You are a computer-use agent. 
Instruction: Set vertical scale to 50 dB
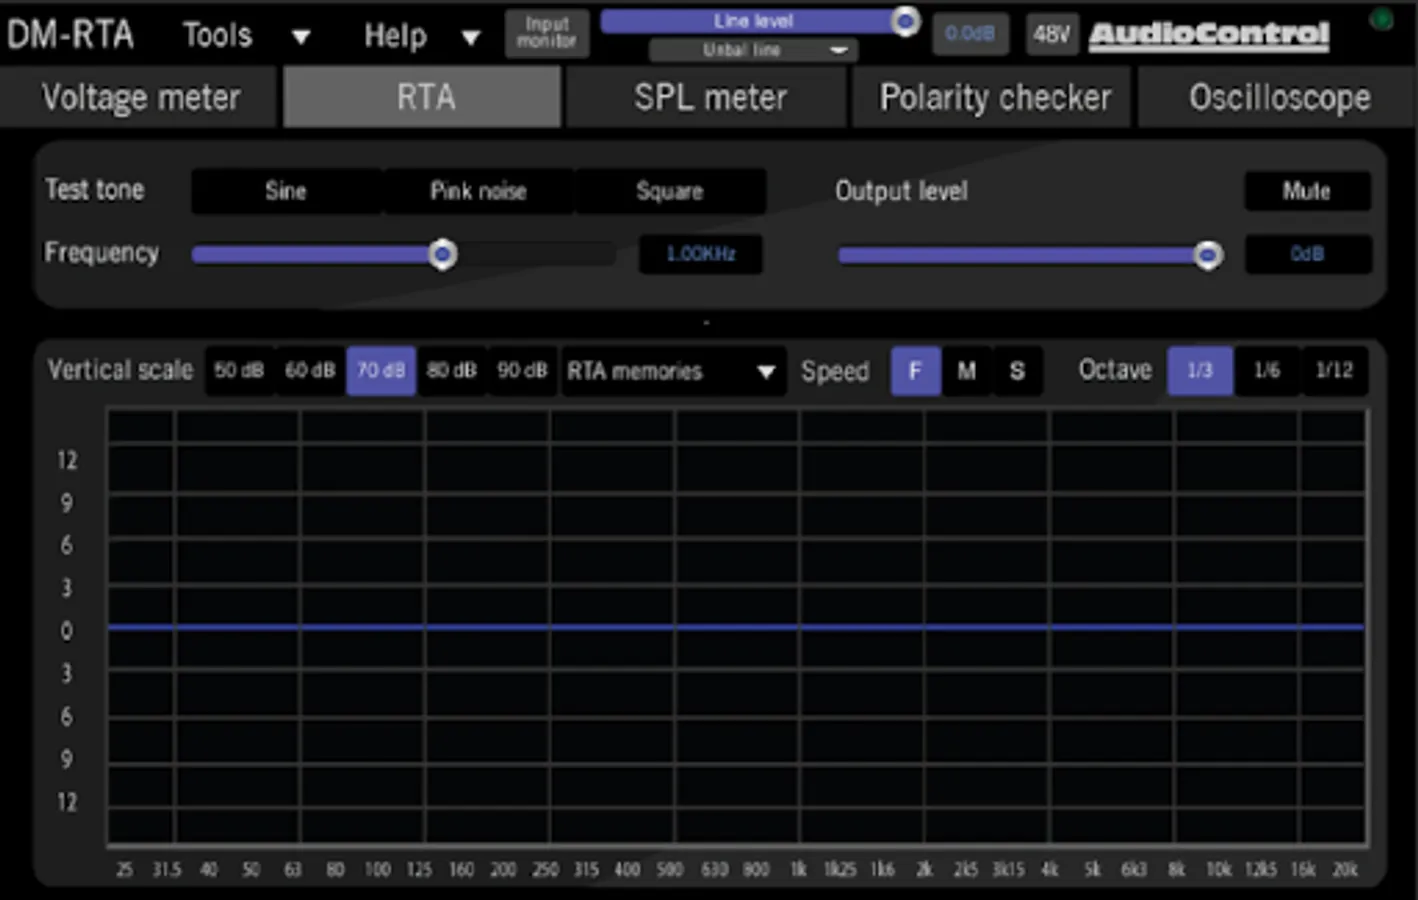[239, 371]
